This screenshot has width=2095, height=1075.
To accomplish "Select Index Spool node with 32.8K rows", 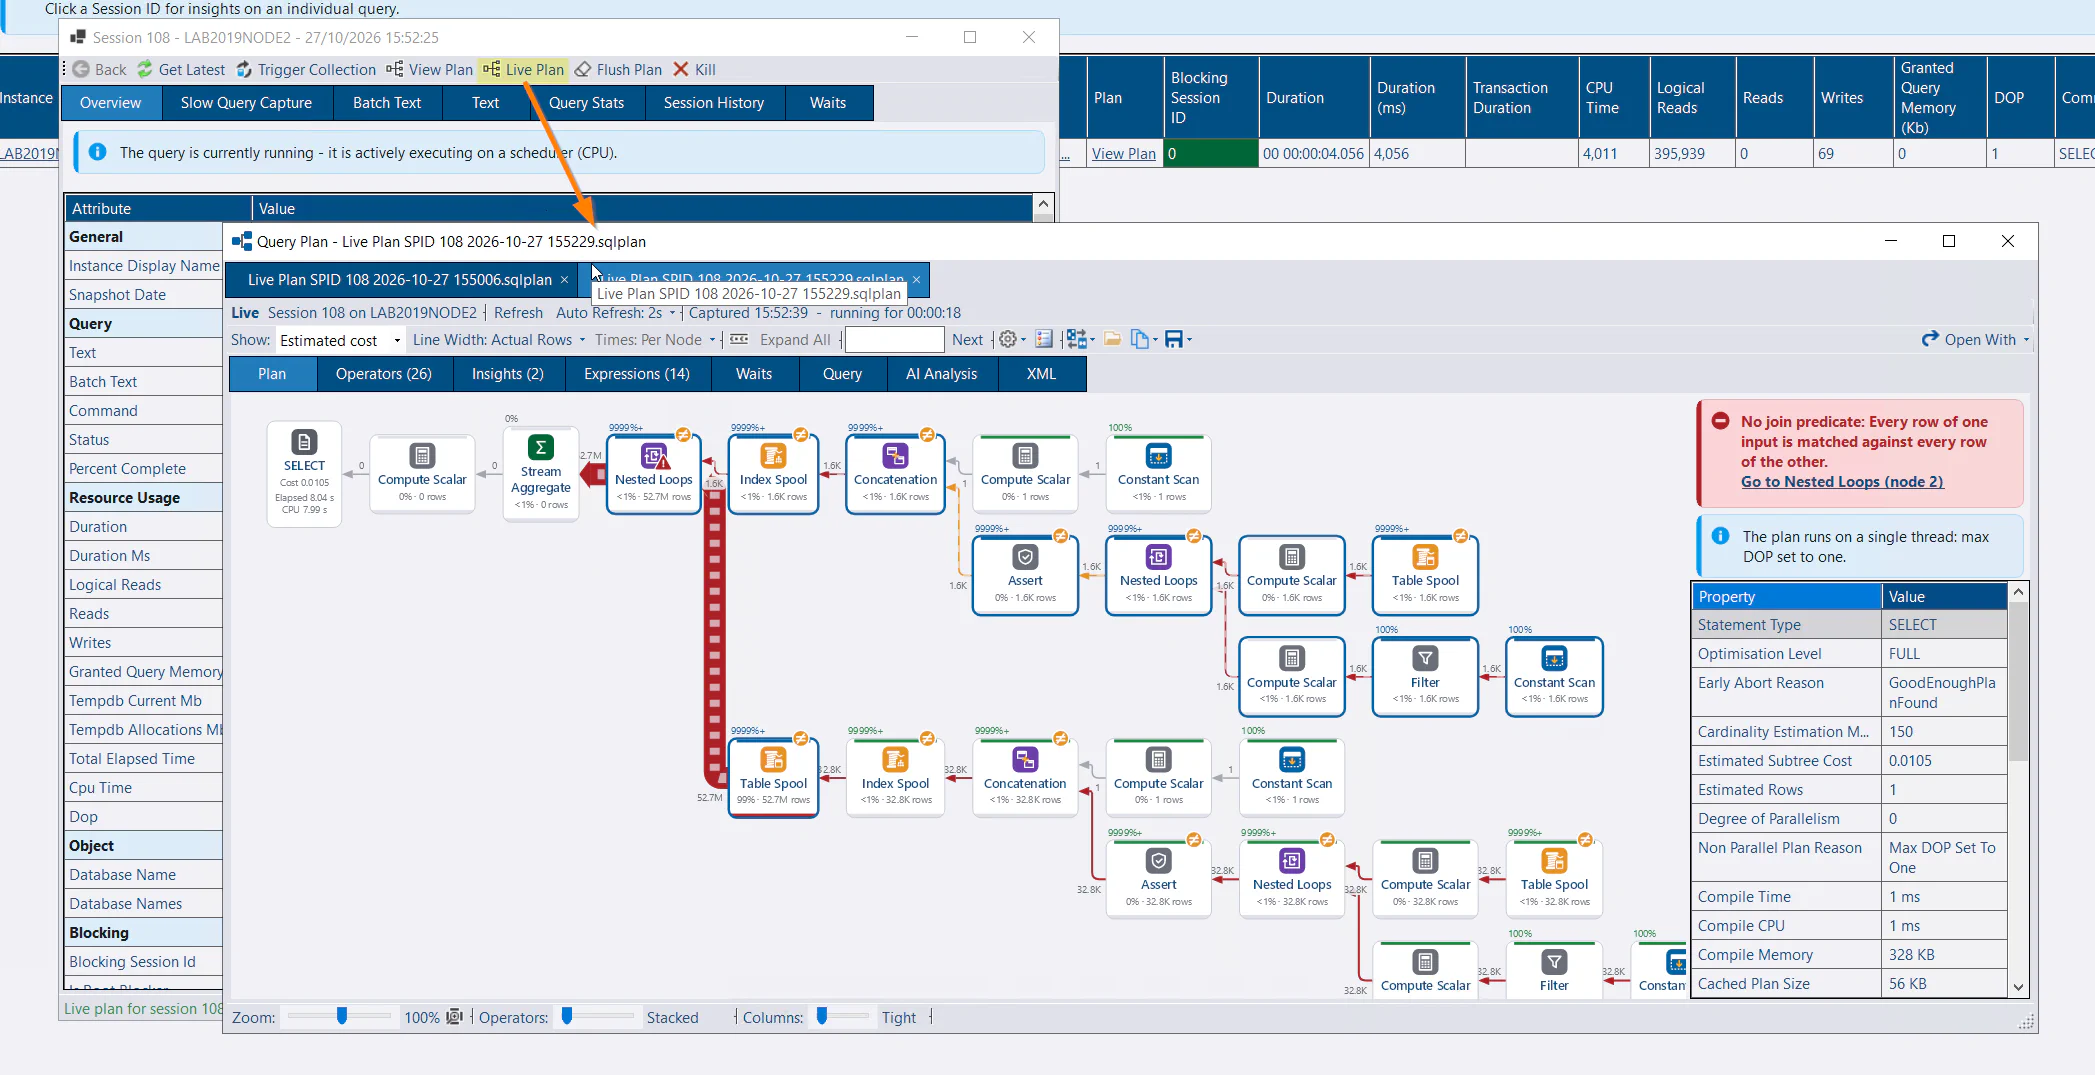I will [x=895, y=778].
